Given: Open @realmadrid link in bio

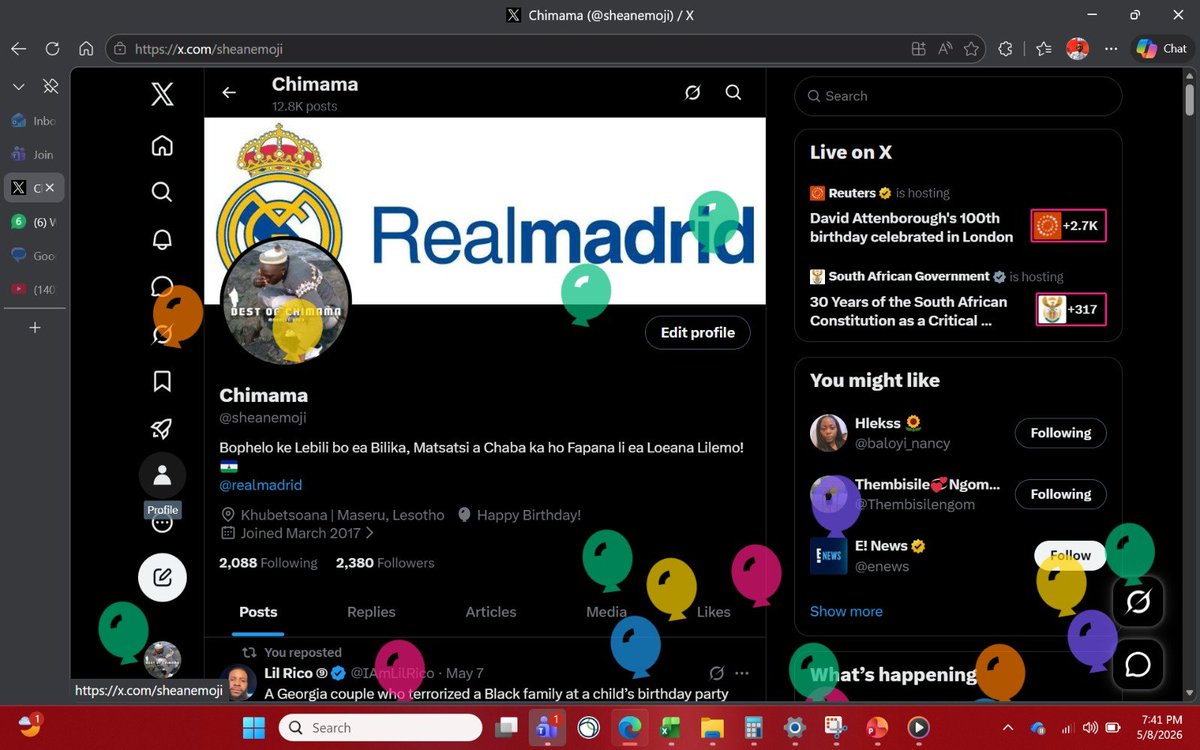Looking at the screenshot, I should pos(260,485).
